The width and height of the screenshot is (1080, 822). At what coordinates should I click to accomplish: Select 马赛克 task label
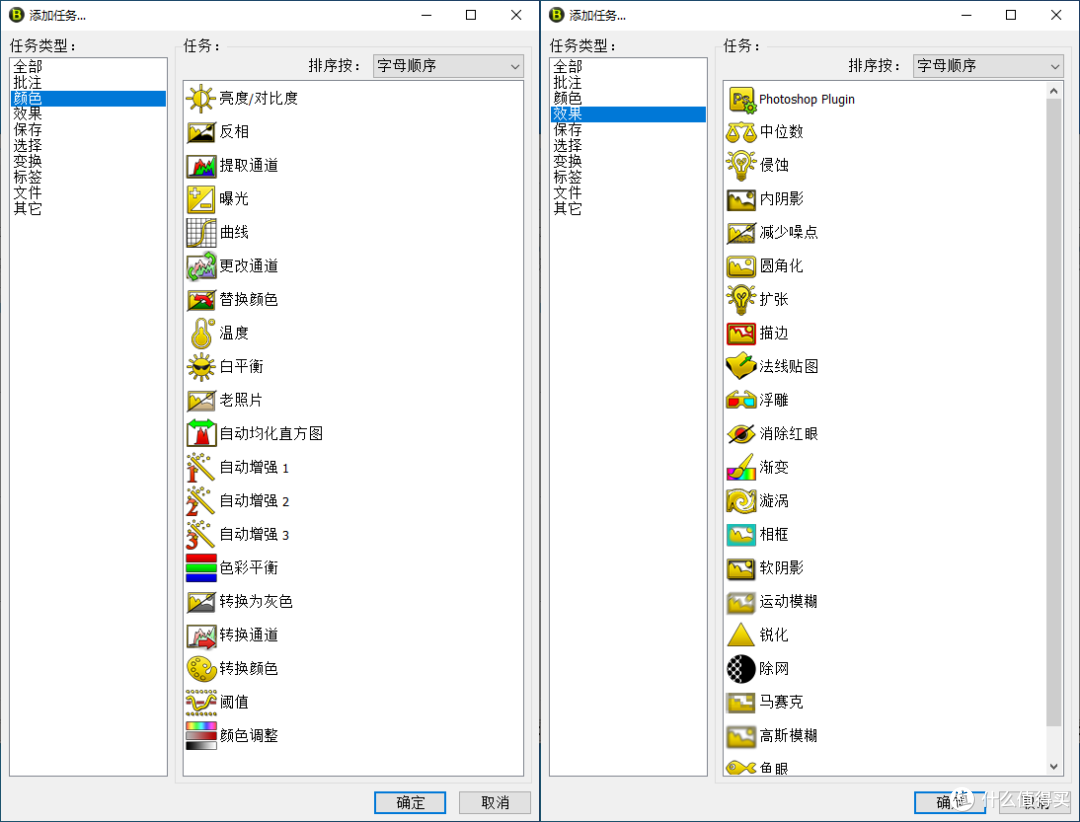pyautogui.click(x=781, y=702)
